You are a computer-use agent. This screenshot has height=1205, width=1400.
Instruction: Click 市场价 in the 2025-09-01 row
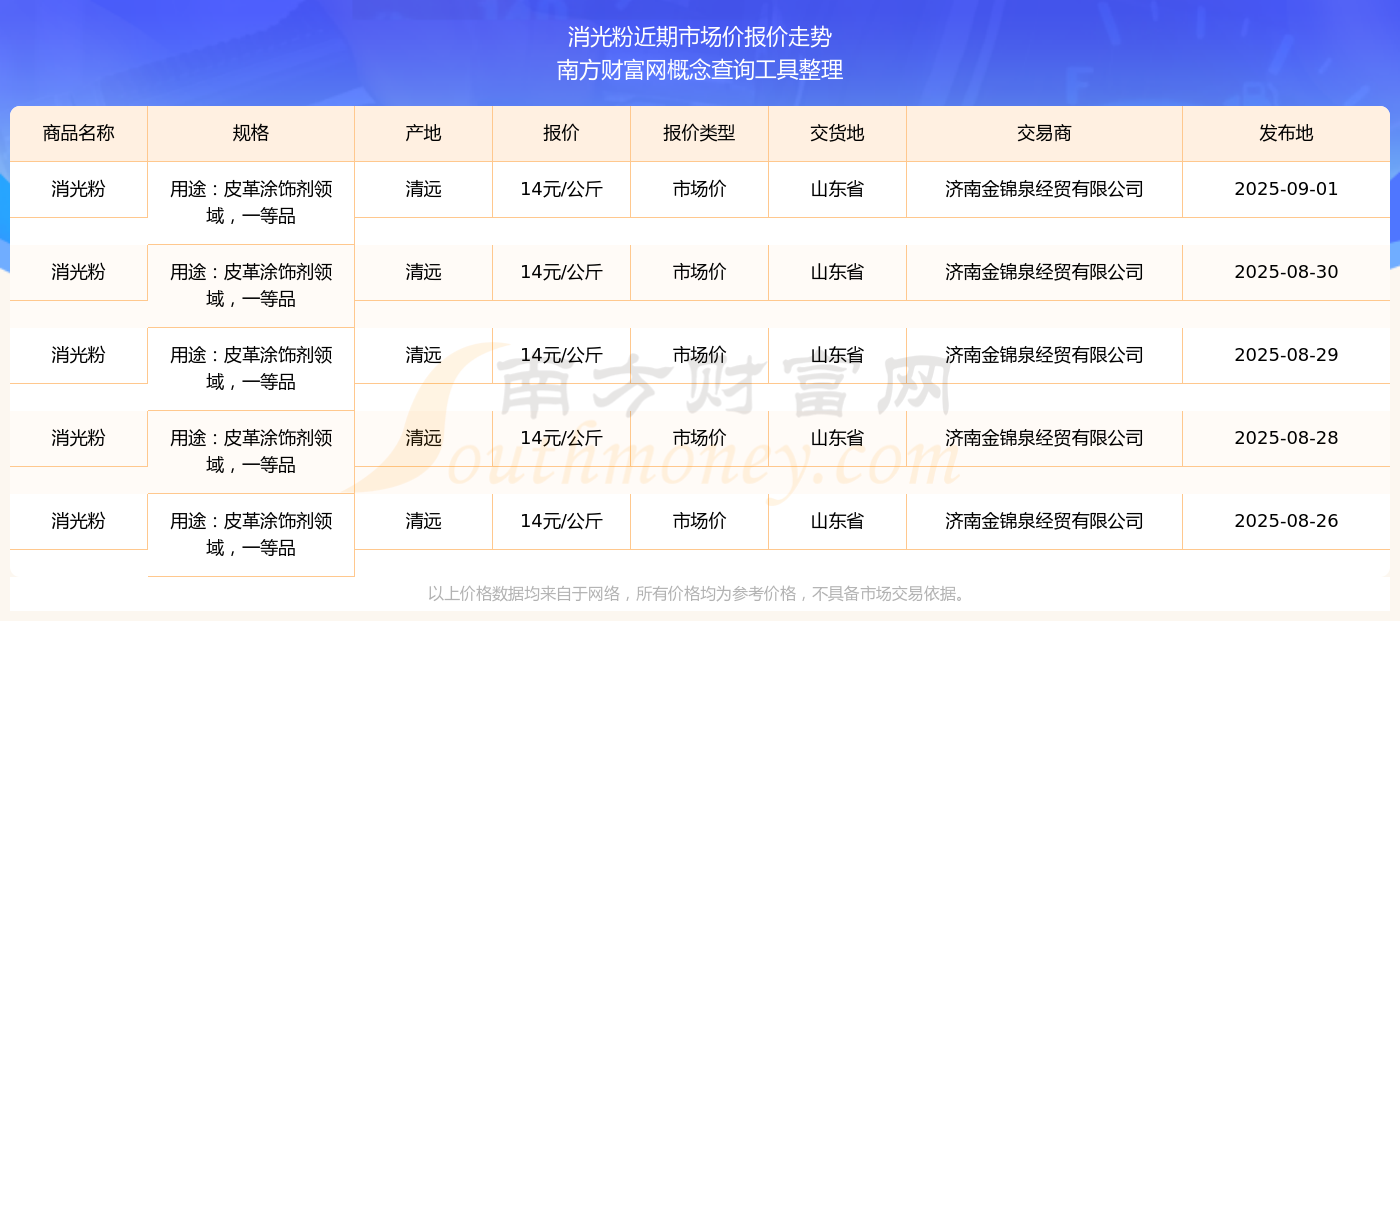[x=700, y=189]
